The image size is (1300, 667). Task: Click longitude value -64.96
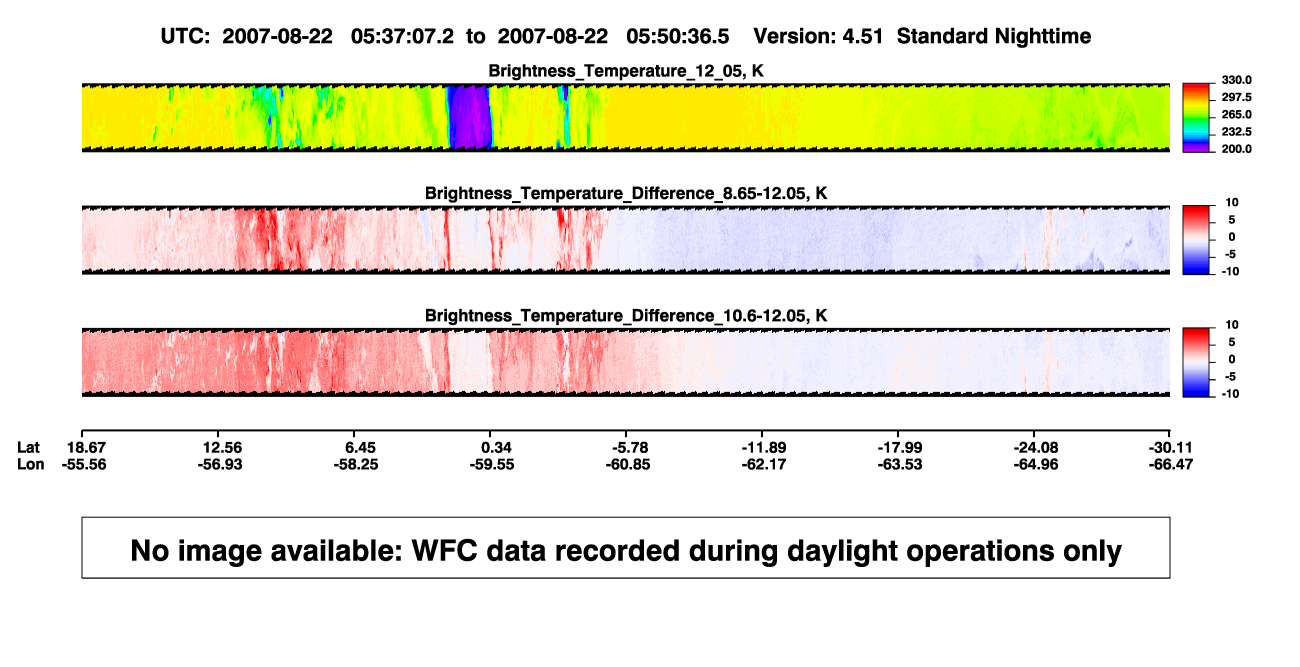1035,464
